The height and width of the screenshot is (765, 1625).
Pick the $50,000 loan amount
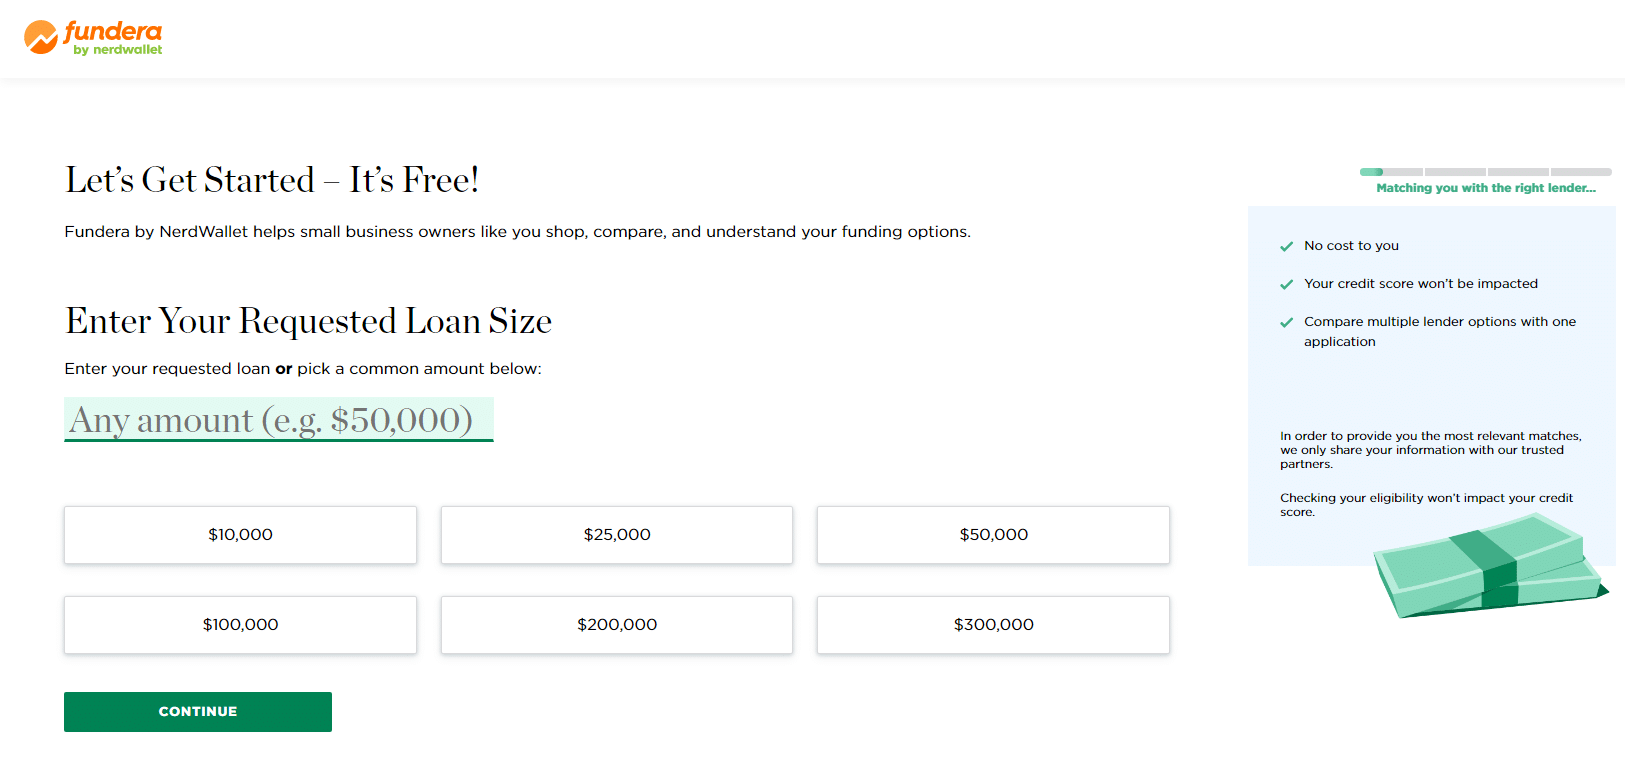993,535
